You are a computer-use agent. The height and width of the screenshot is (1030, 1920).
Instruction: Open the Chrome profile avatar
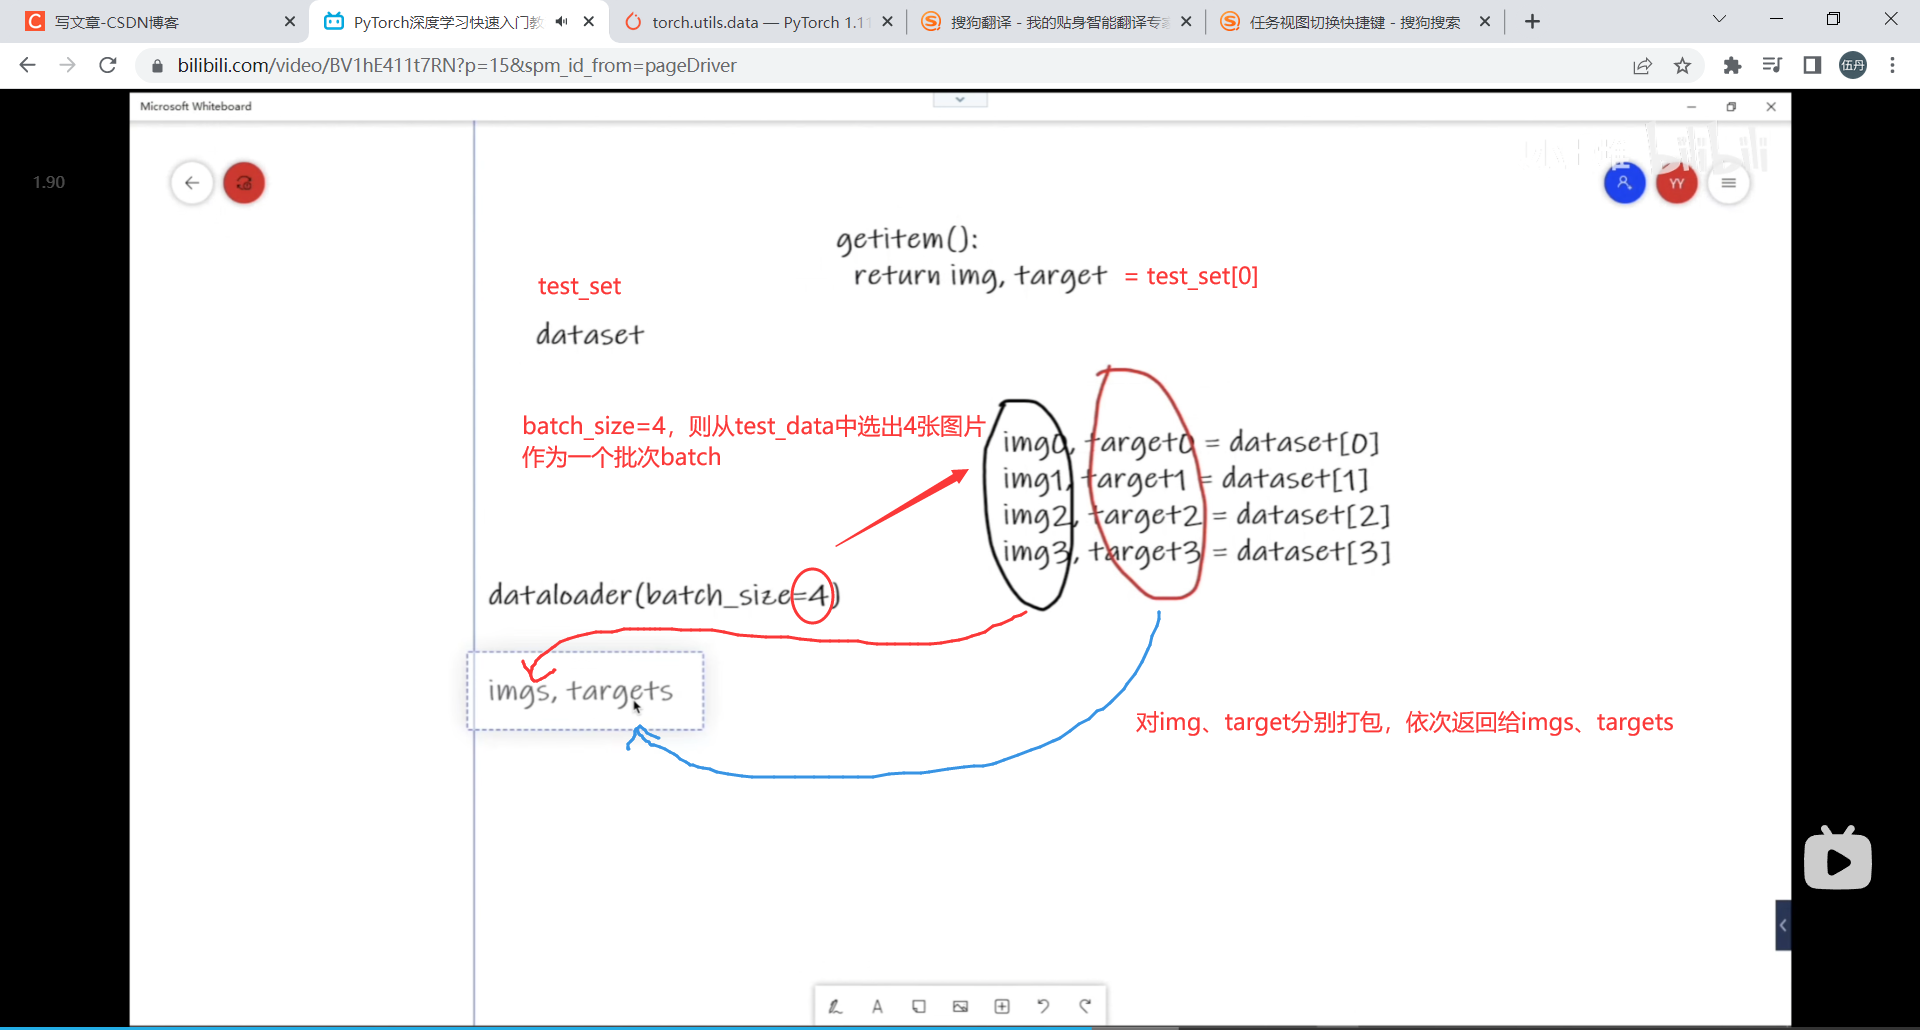[1853, 65]
